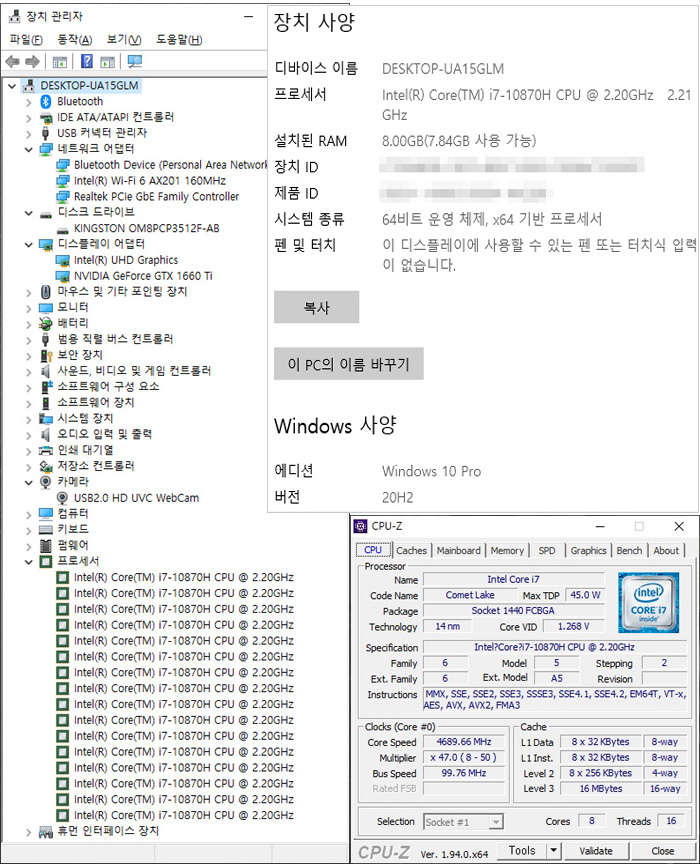
Task: Click the 프로세서 processor category icon
Action: (x=45, y=562)
